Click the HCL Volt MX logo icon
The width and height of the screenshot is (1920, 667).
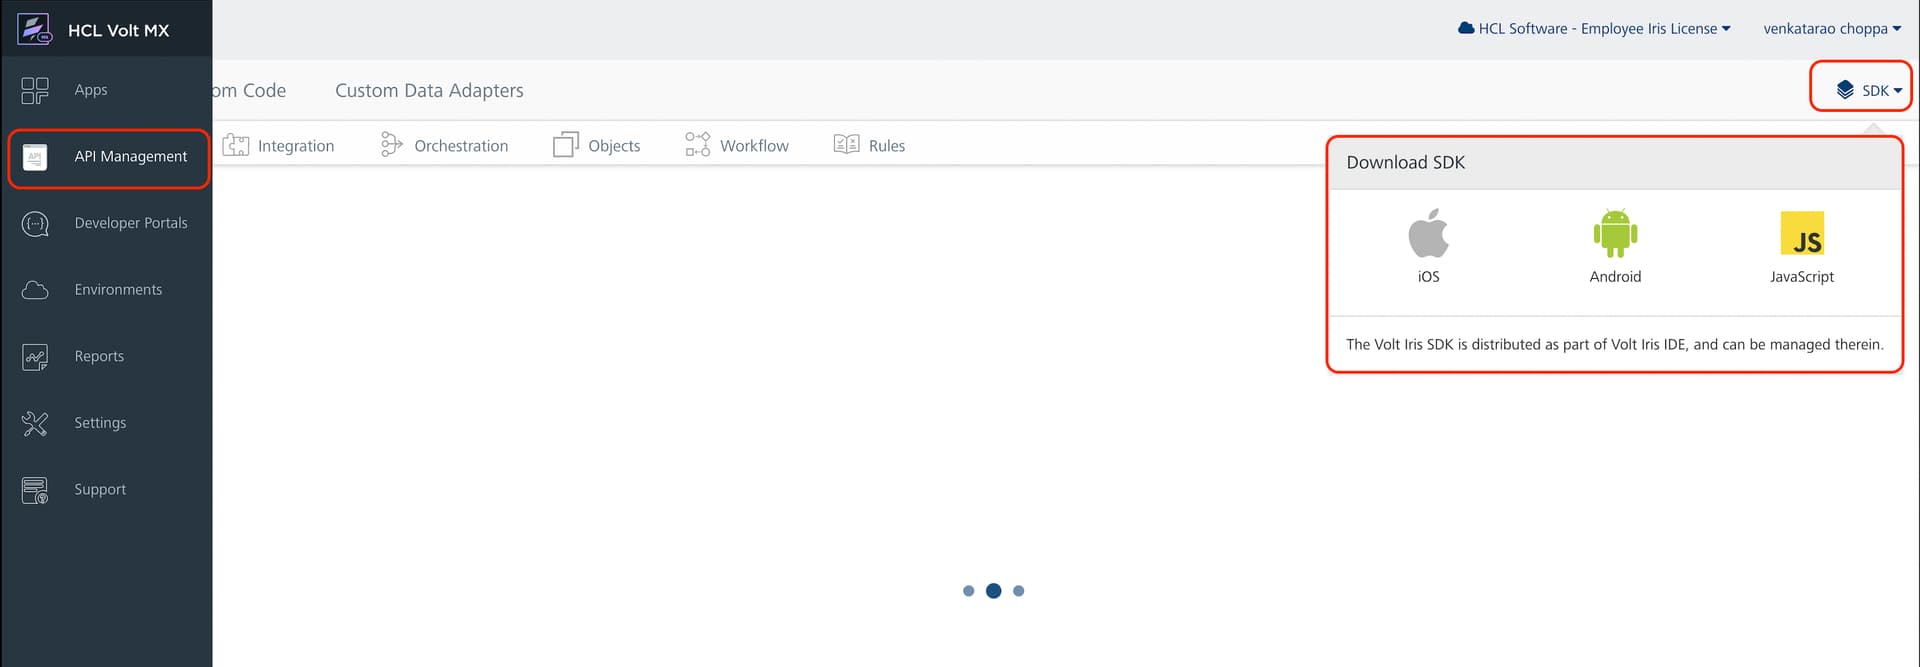coord(35,29)
